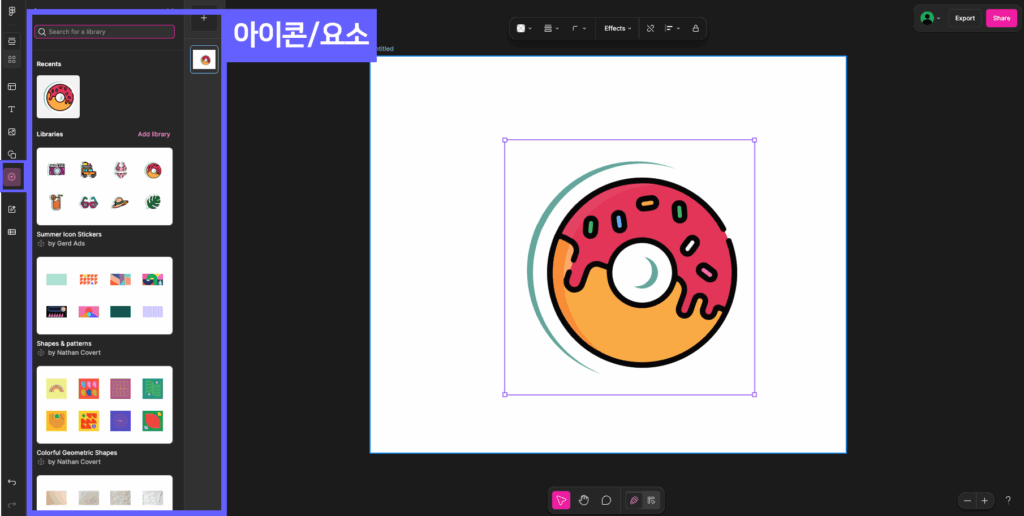
Task: Select the Hand tool
Action: (x=584, y=500)
